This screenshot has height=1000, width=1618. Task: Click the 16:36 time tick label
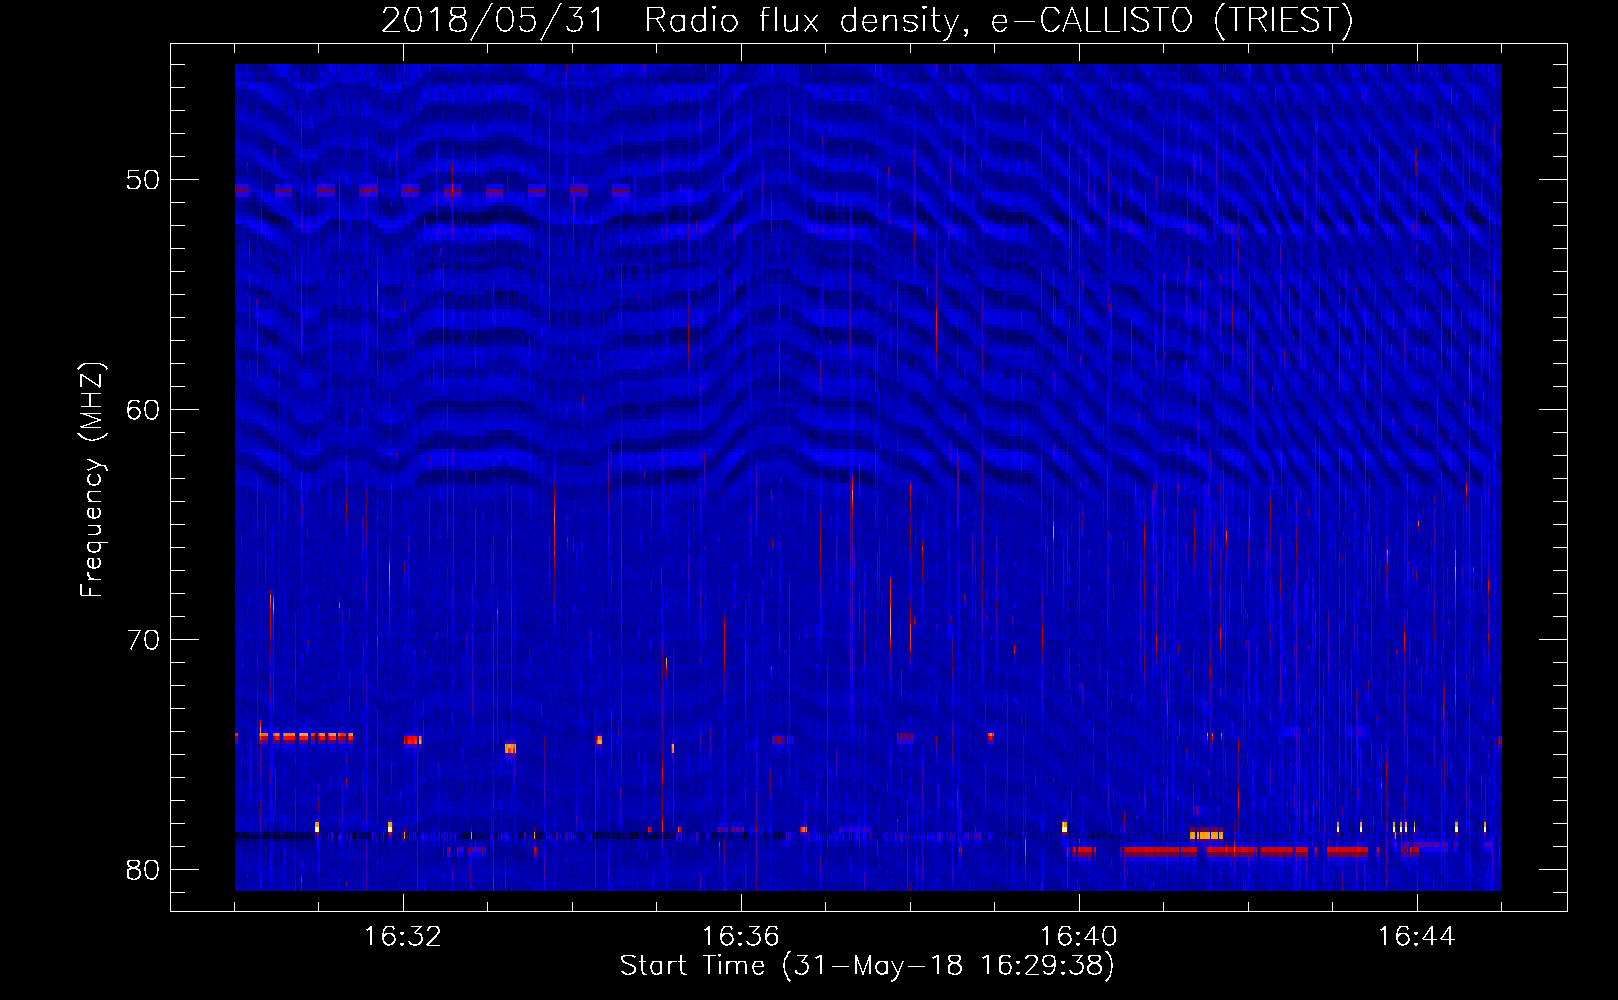tap(741, 937)
